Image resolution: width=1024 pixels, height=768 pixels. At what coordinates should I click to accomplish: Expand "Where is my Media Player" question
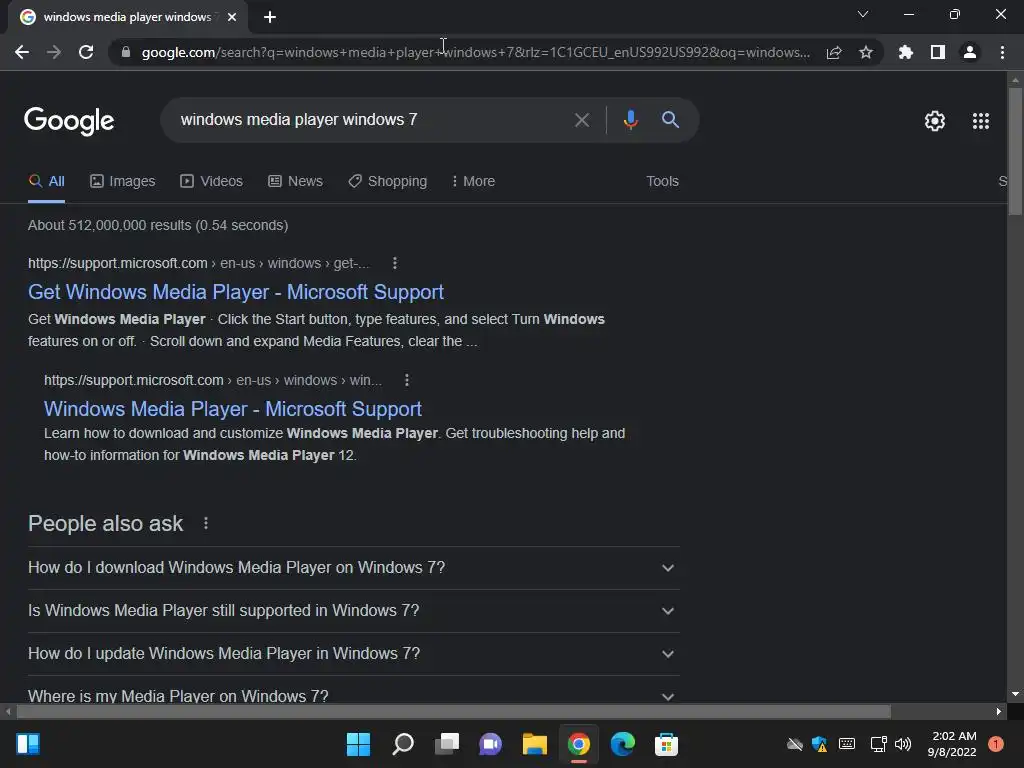353,692
